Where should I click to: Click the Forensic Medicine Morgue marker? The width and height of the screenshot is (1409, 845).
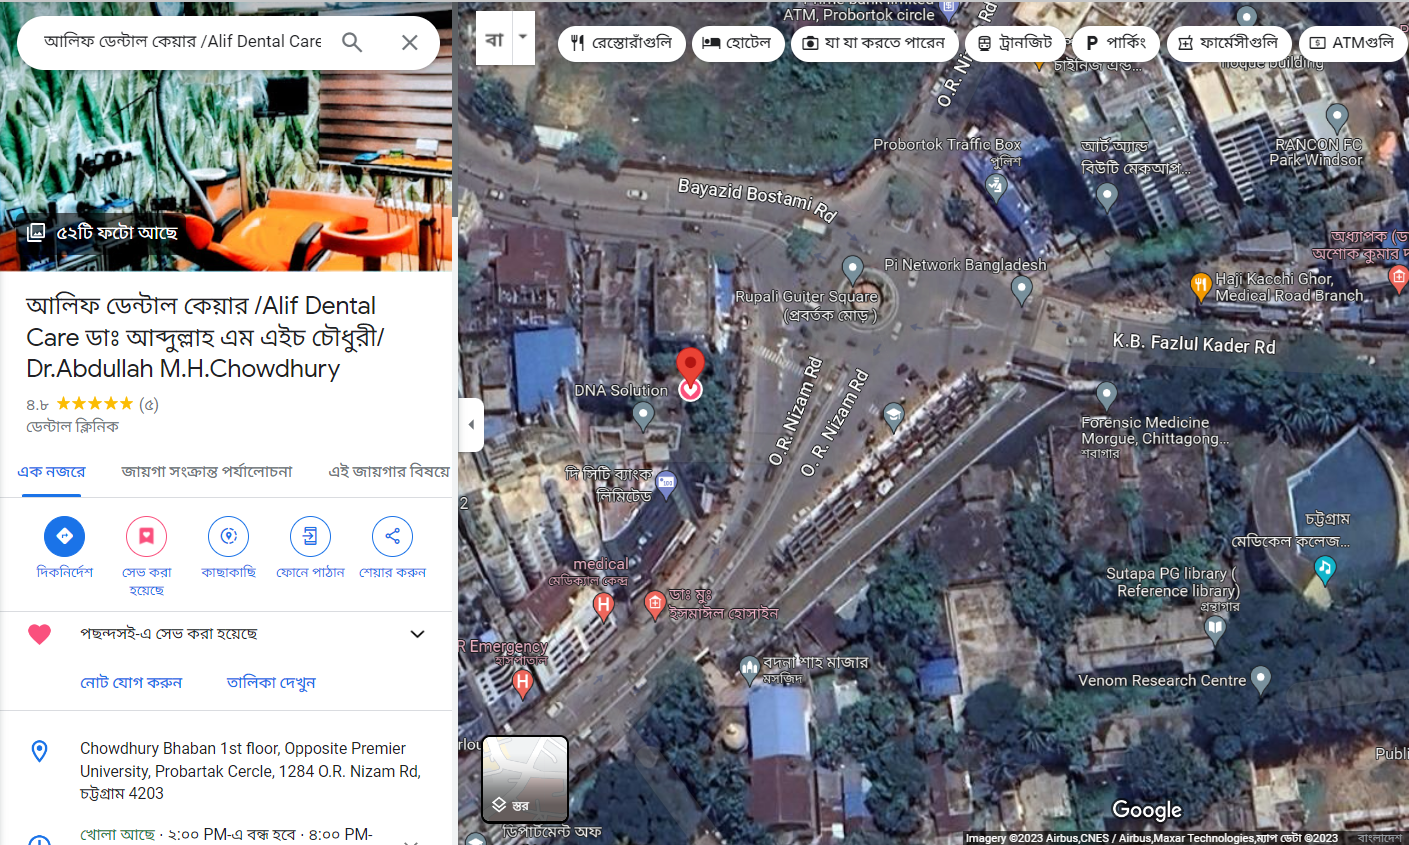click(1106, 394)
